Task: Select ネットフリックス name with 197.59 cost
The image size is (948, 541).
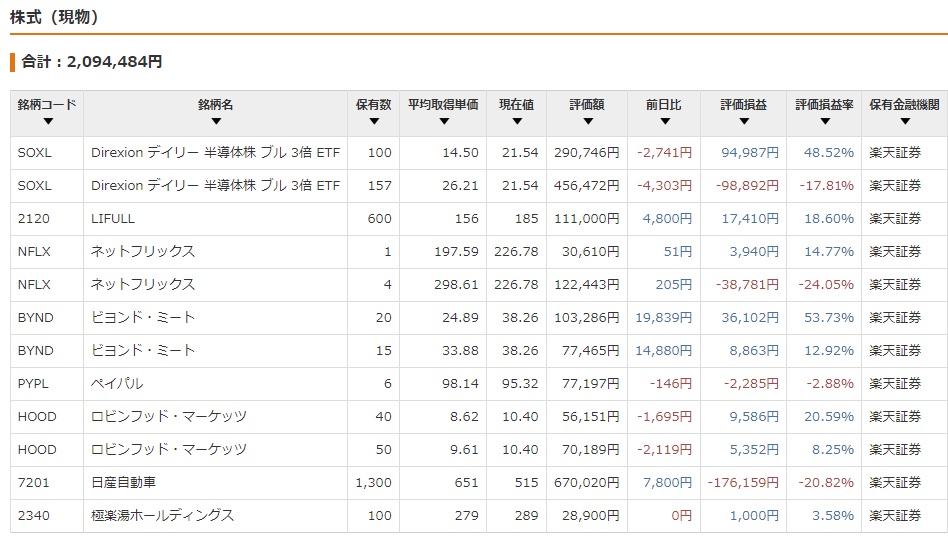Action: click(143, 251)
